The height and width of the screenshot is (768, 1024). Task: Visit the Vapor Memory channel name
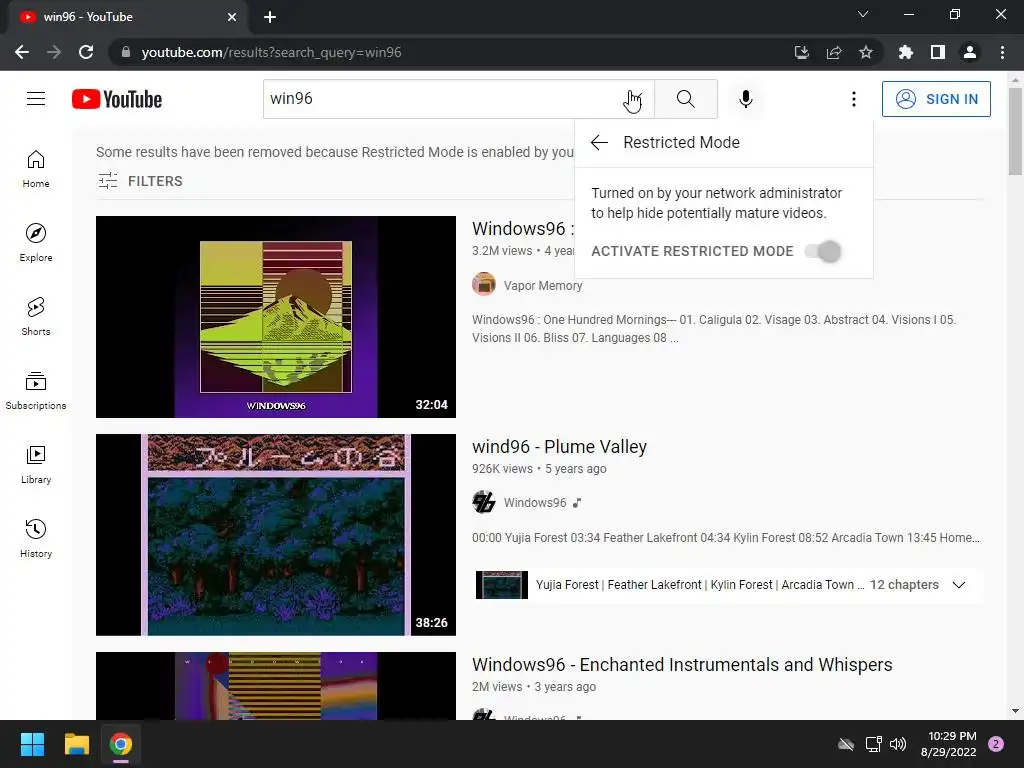click(543, 285)
